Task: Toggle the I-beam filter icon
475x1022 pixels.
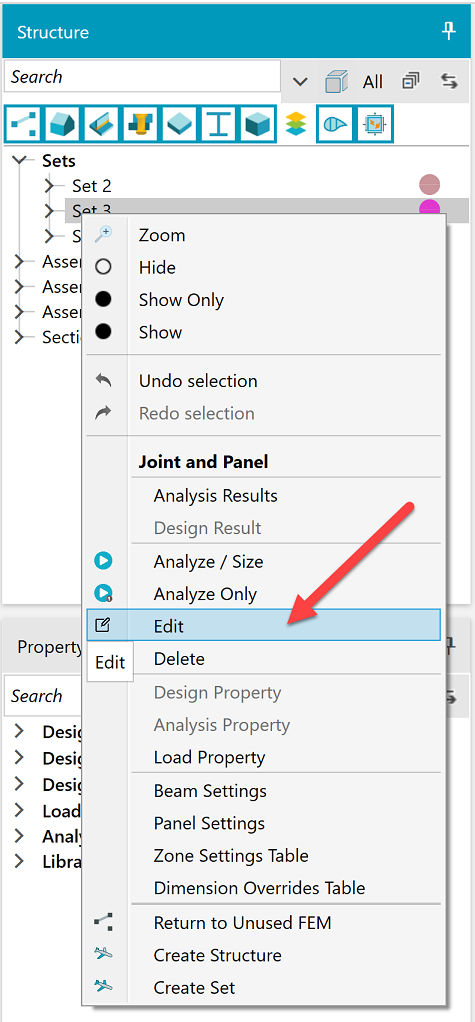Action: coord(218,122)
